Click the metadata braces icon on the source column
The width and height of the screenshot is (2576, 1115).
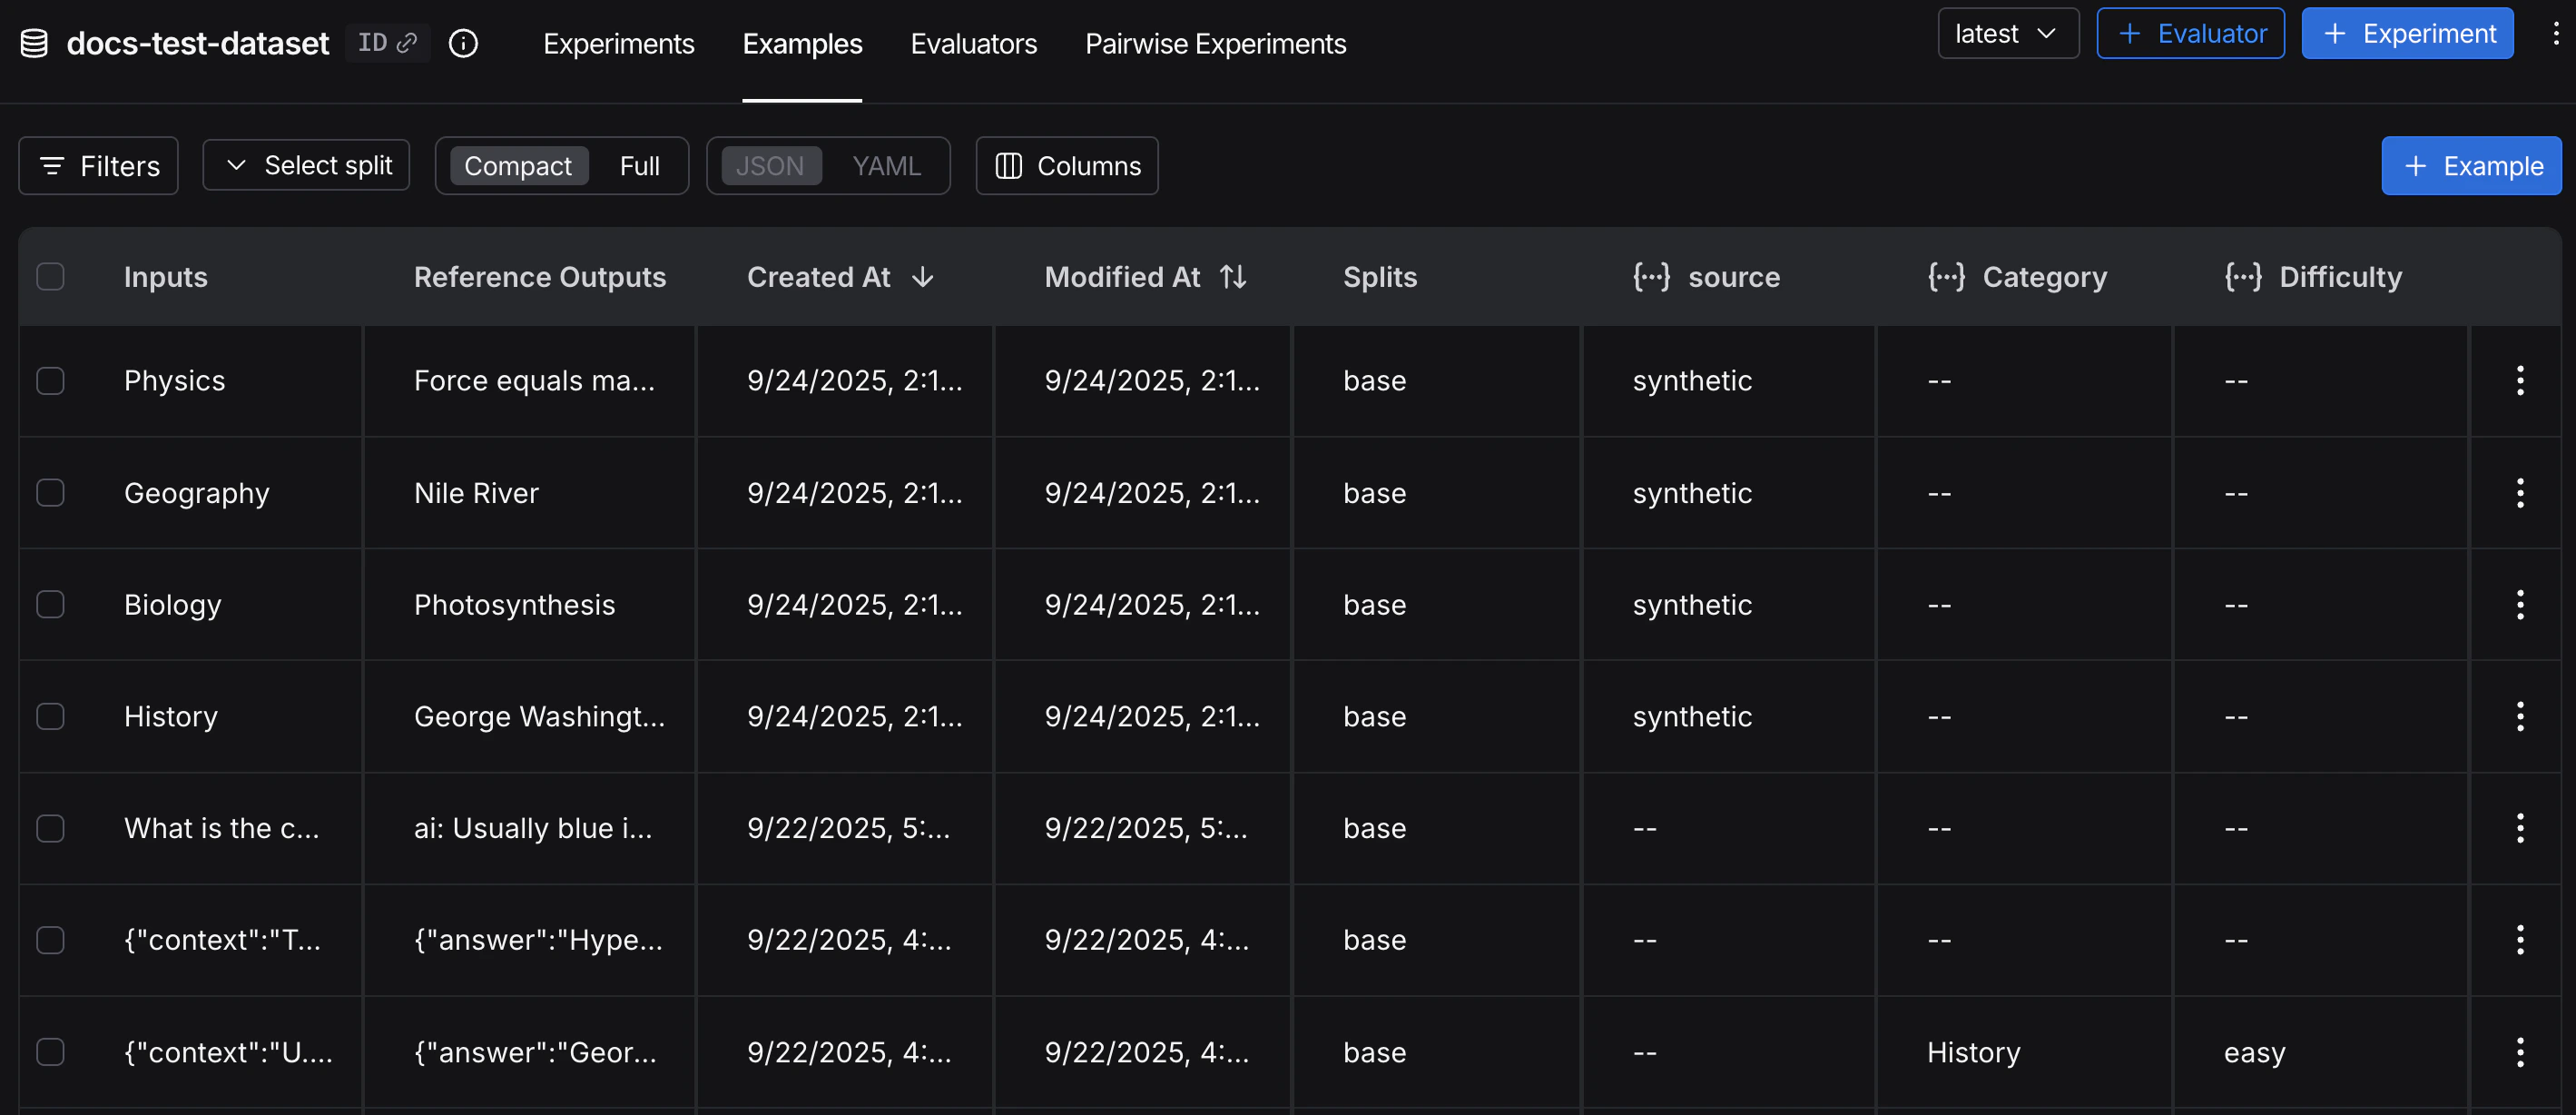pyautogui.click(x=1650, y=277)
